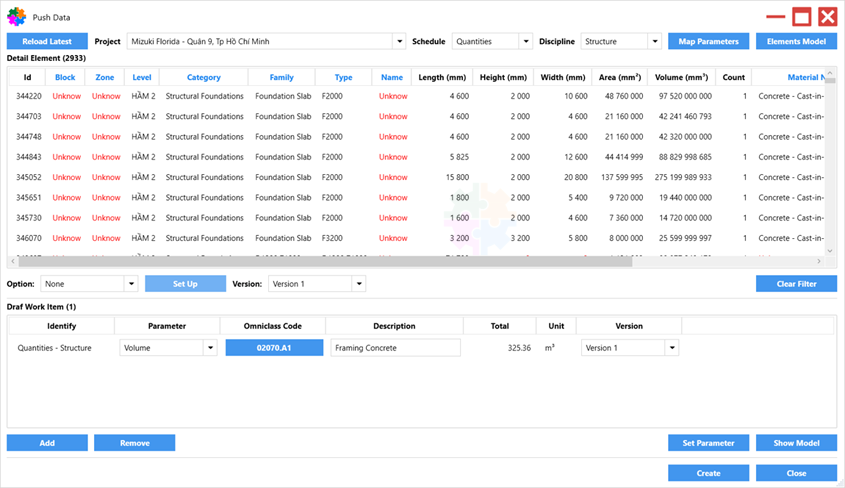Sort by the Type column header
845x488 pixels.
(x=343, y=77)
